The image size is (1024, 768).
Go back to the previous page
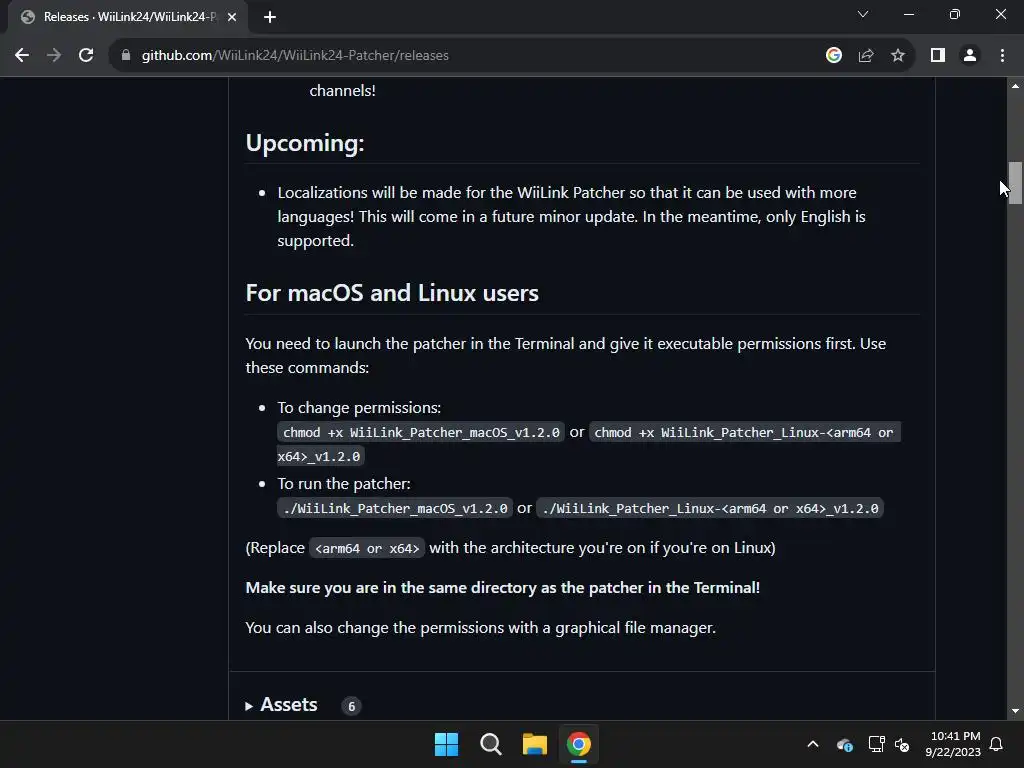click(x=22, y=56)
